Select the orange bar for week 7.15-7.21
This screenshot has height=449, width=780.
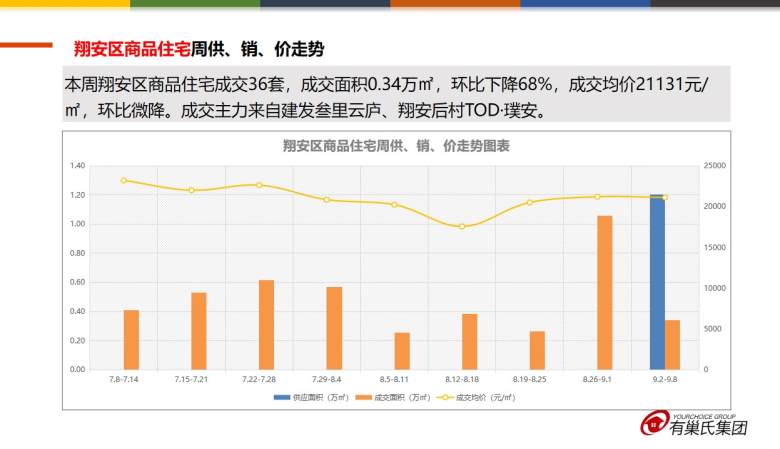coord(199,331)
